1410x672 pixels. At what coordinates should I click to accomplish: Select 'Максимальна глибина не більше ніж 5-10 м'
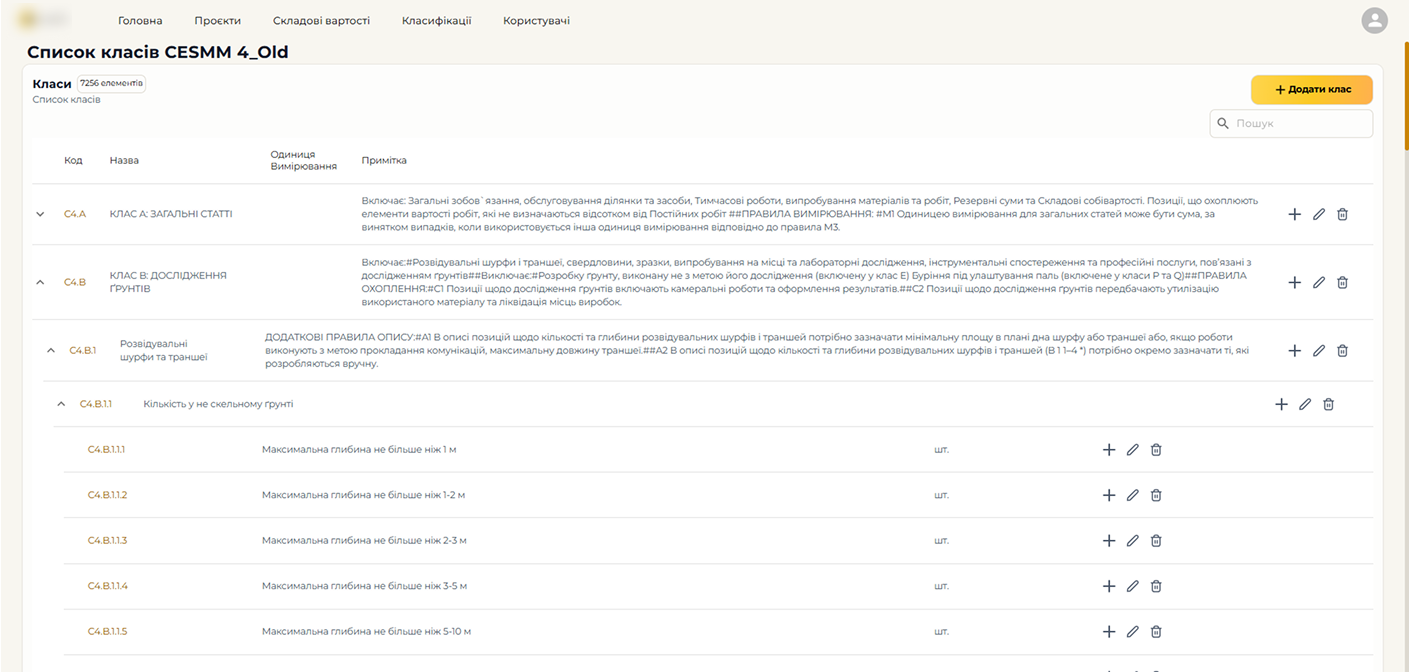pyautogui.click(x=367, y=632)
